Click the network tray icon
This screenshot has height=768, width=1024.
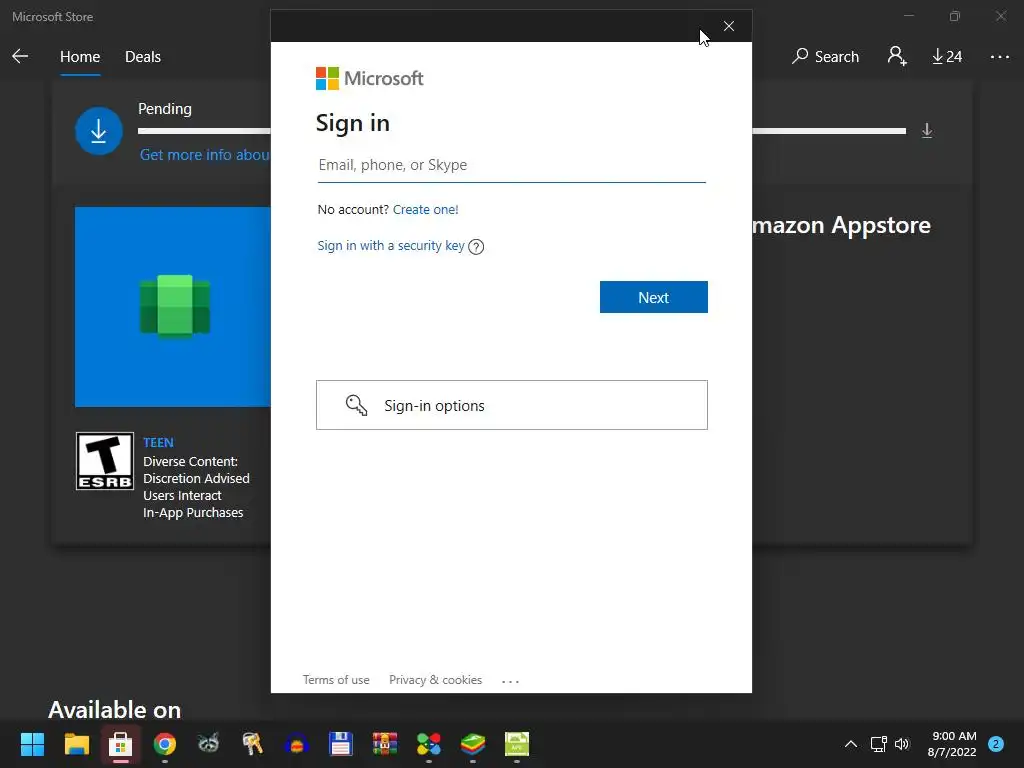878,744
